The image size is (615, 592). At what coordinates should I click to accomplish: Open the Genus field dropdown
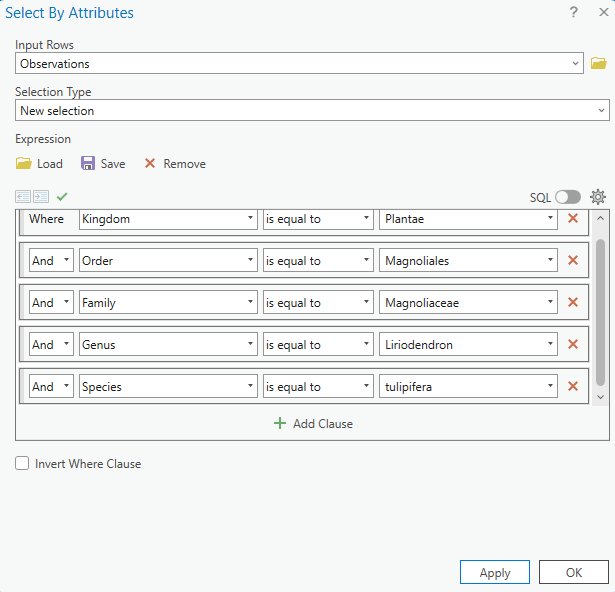[168, 344]
